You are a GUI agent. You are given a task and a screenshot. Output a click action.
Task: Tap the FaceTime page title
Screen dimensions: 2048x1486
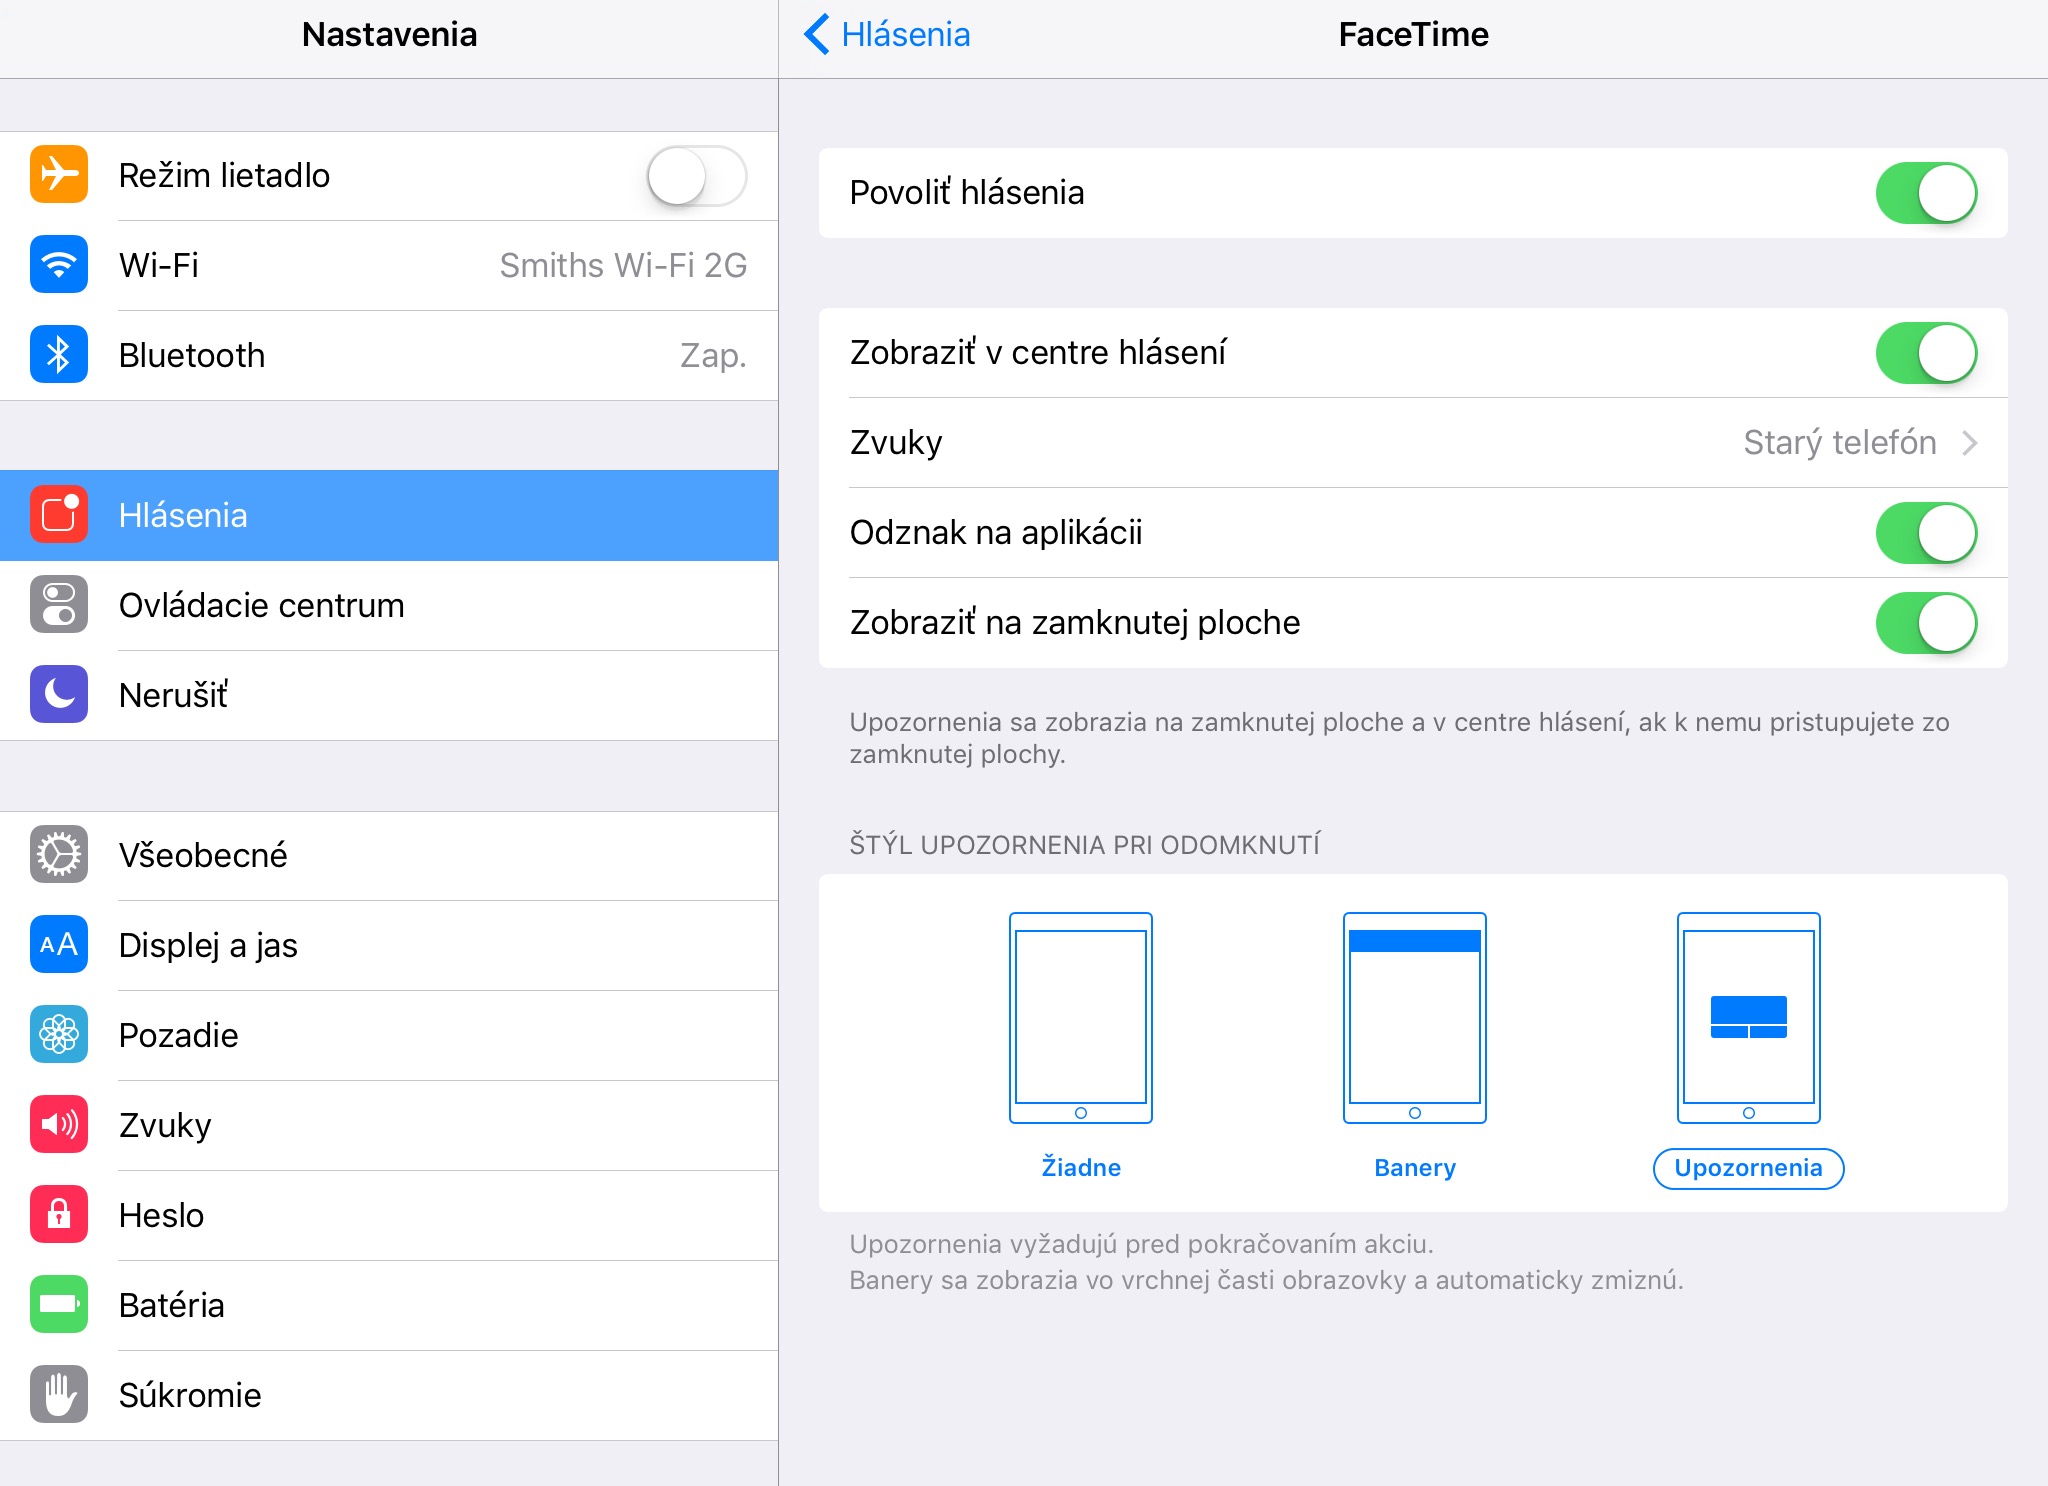pyautogui.click(x=1413, y=35)
